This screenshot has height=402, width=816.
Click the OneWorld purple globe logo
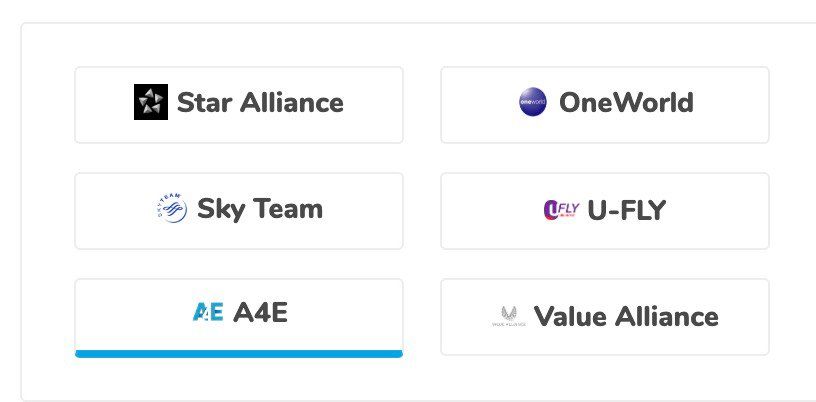pos(533,102)
